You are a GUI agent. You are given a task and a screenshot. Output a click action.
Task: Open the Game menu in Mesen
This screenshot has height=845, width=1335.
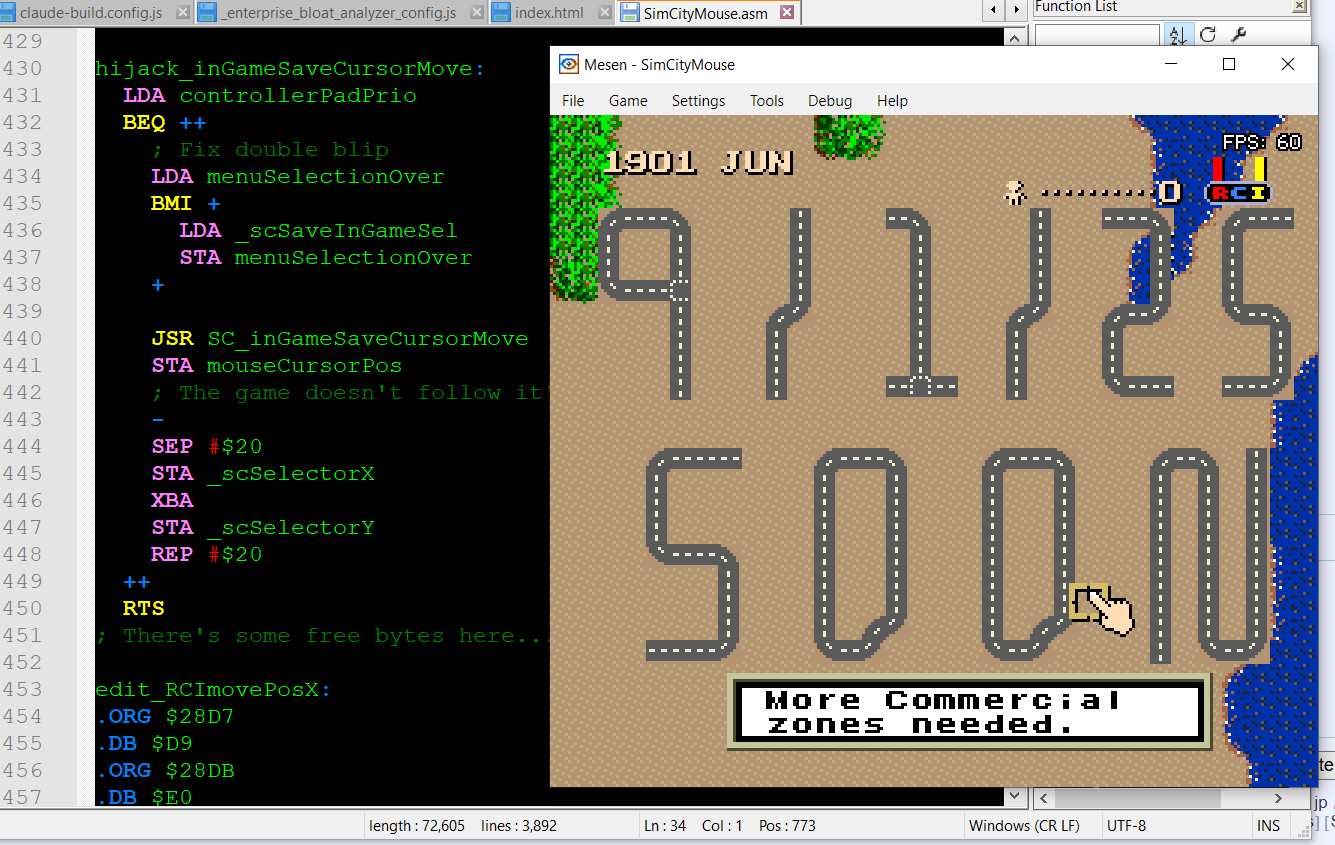628,101
